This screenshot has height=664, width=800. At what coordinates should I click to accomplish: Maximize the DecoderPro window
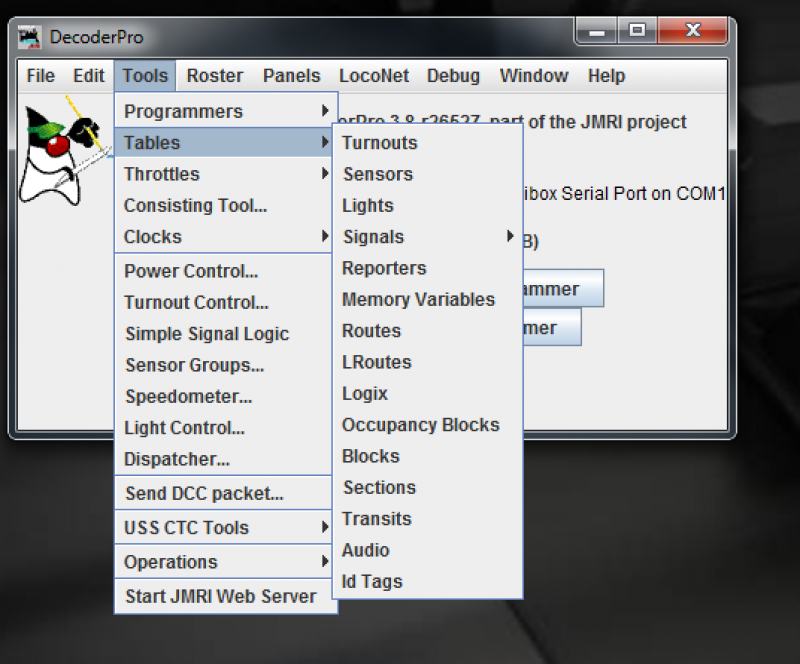637,31
